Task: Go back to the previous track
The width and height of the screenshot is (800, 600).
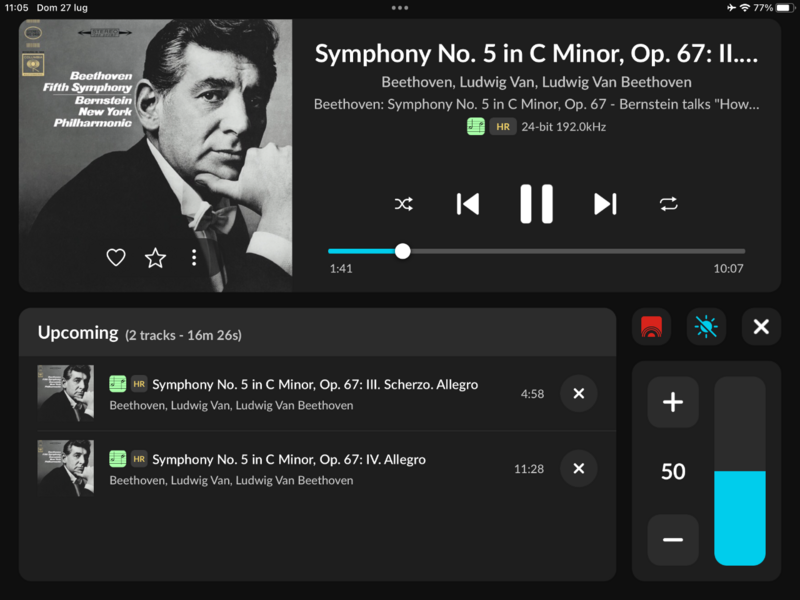Action: click(x=467, y=204)
